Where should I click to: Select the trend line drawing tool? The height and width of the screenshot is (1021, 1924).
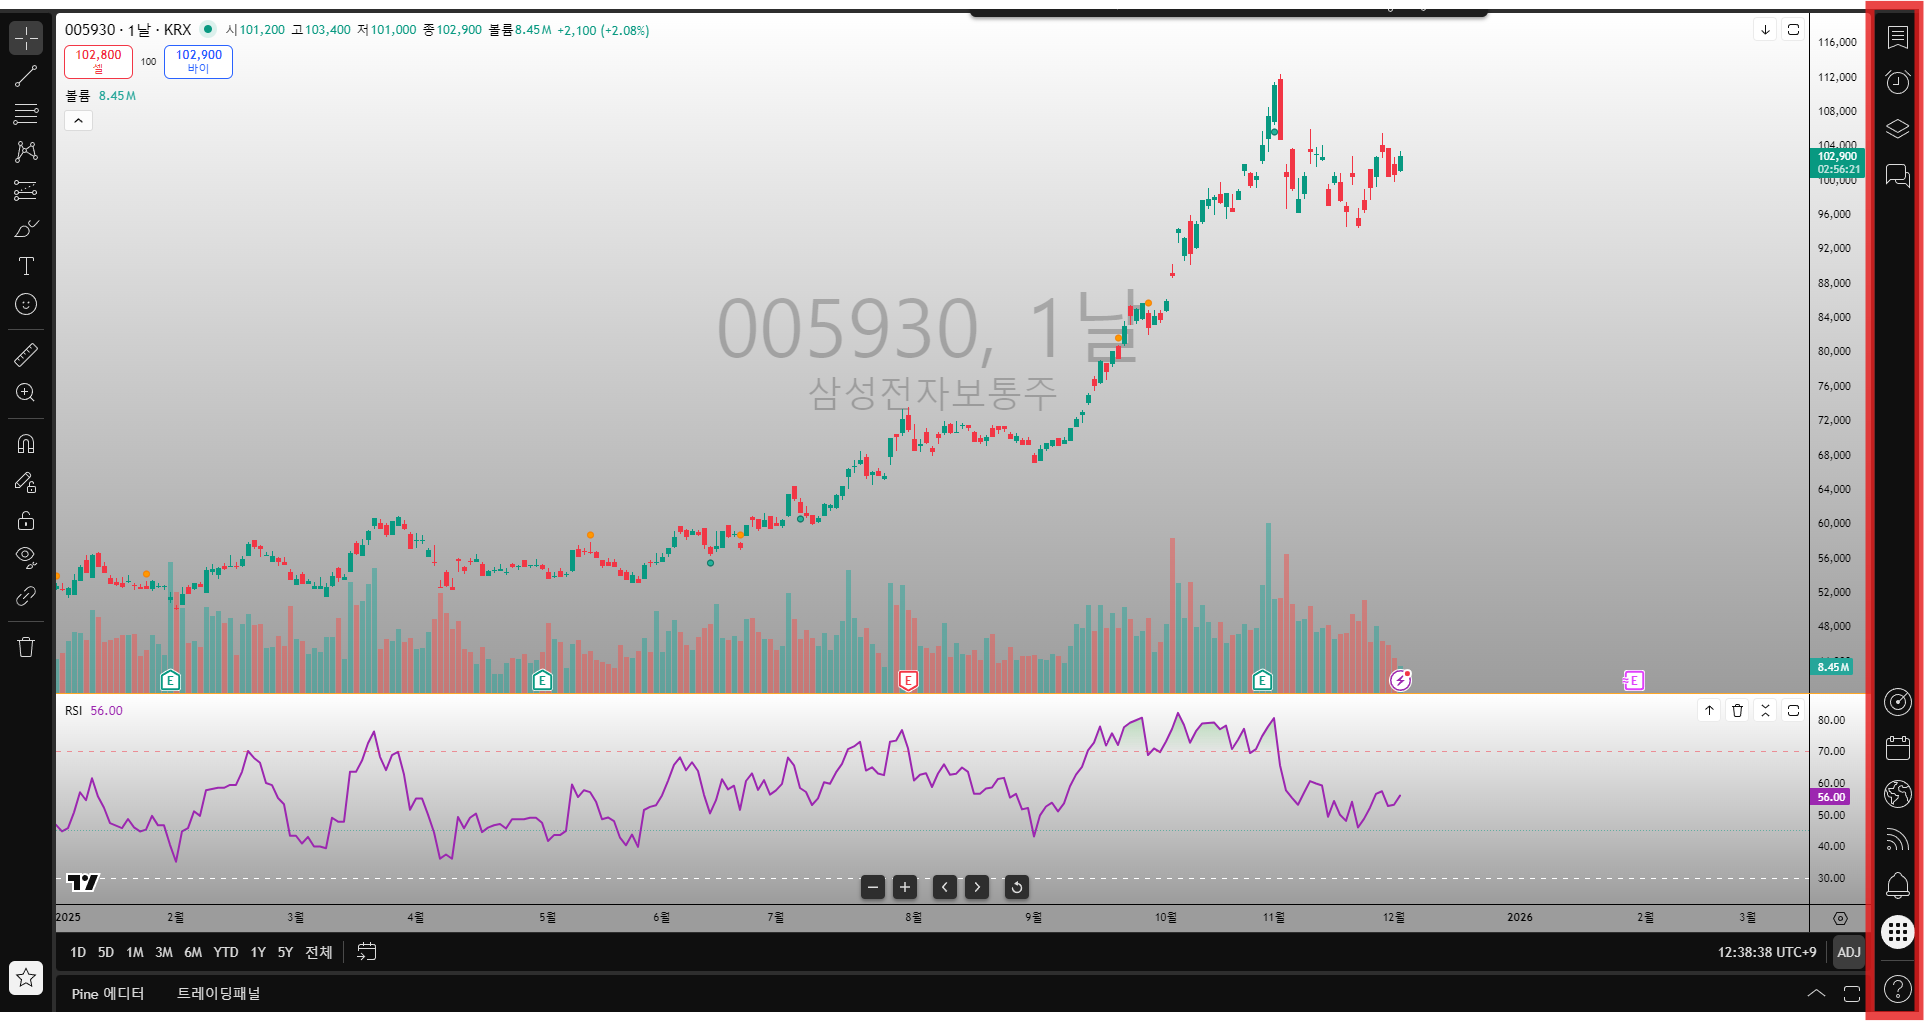click(x=26, y=76)
